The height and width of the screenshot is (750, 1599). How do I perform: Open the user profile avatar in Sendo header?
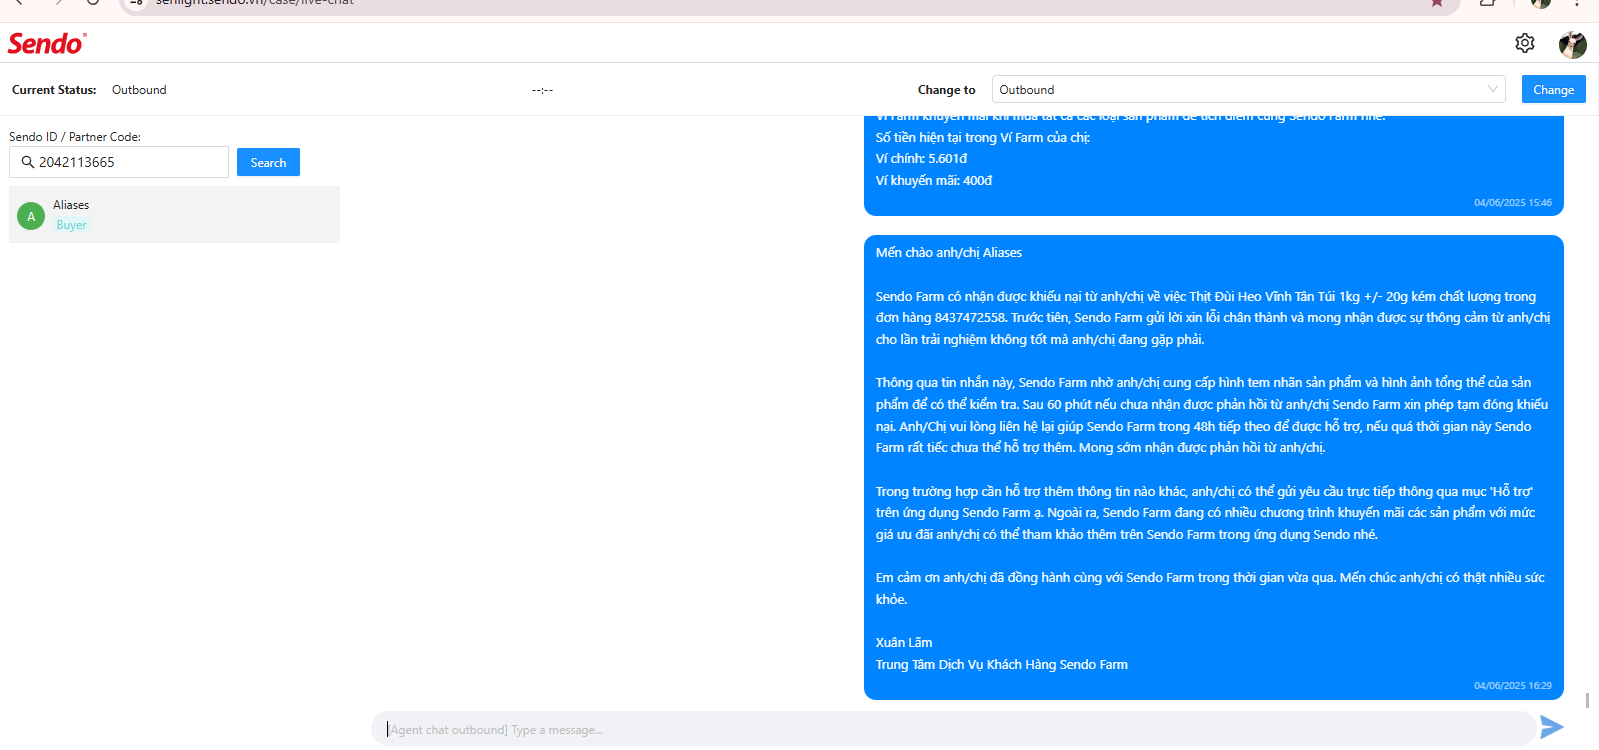click(x=1572, y=44)
